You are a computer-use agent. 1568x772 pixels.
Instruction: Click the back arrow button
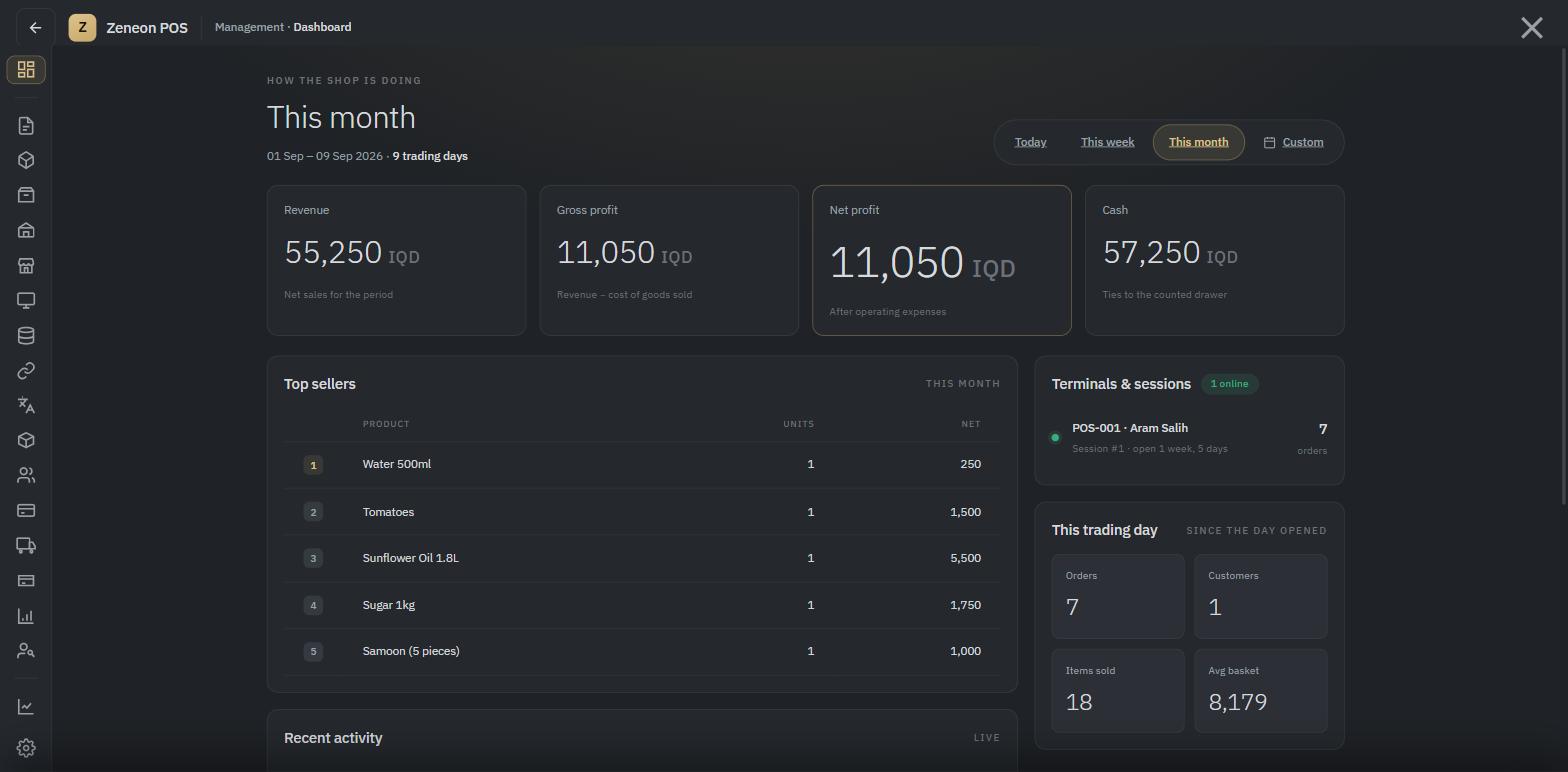point(35,28)
